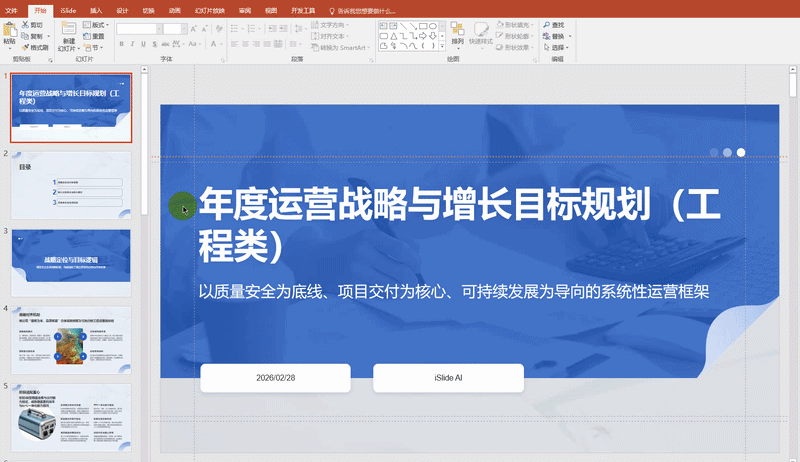Viewport: 800px width, 462px height.
Task: Toggle Center paragraph alignment
Action: (x=245, y=44)
